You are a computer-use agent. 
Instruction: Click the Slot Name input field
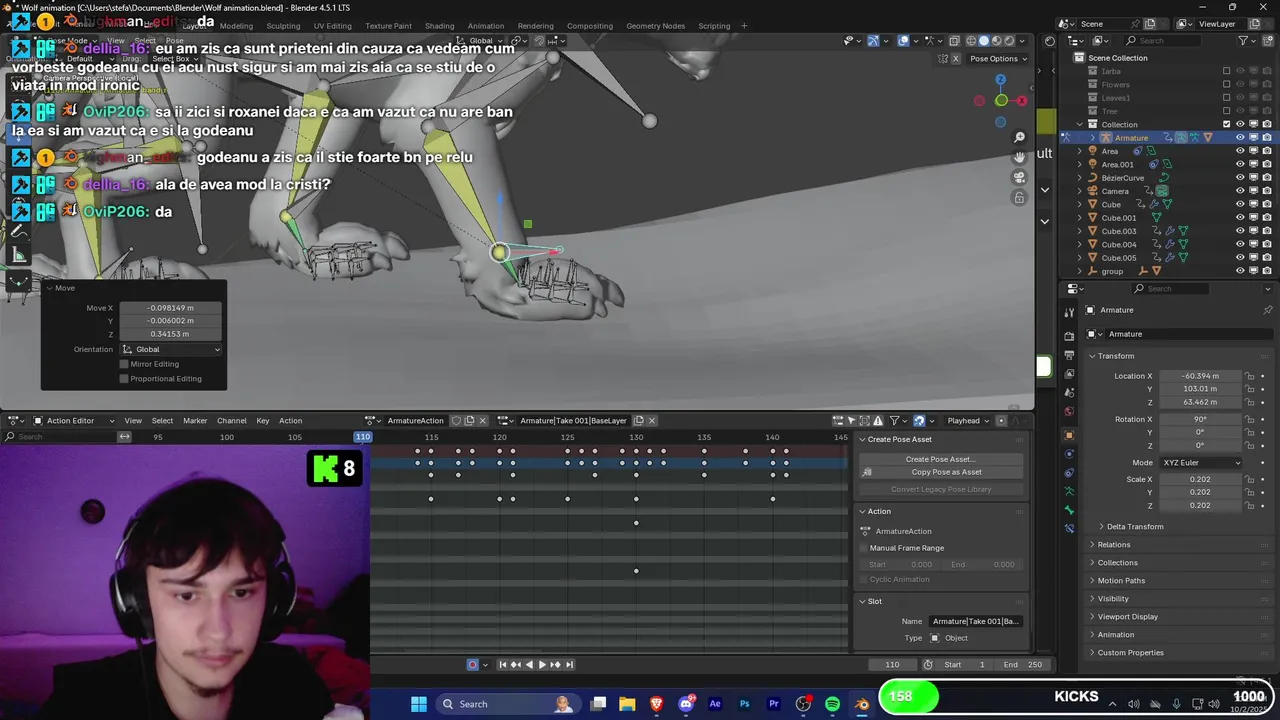(x=975, y=621)
